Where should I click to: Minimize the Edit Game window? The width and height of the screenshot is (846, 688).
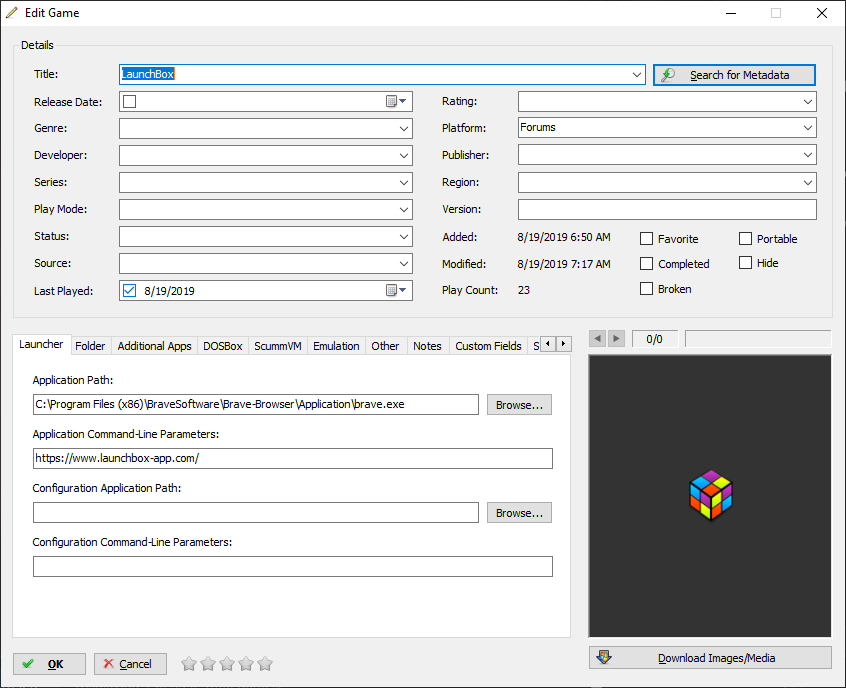click(x=731, y=13)
